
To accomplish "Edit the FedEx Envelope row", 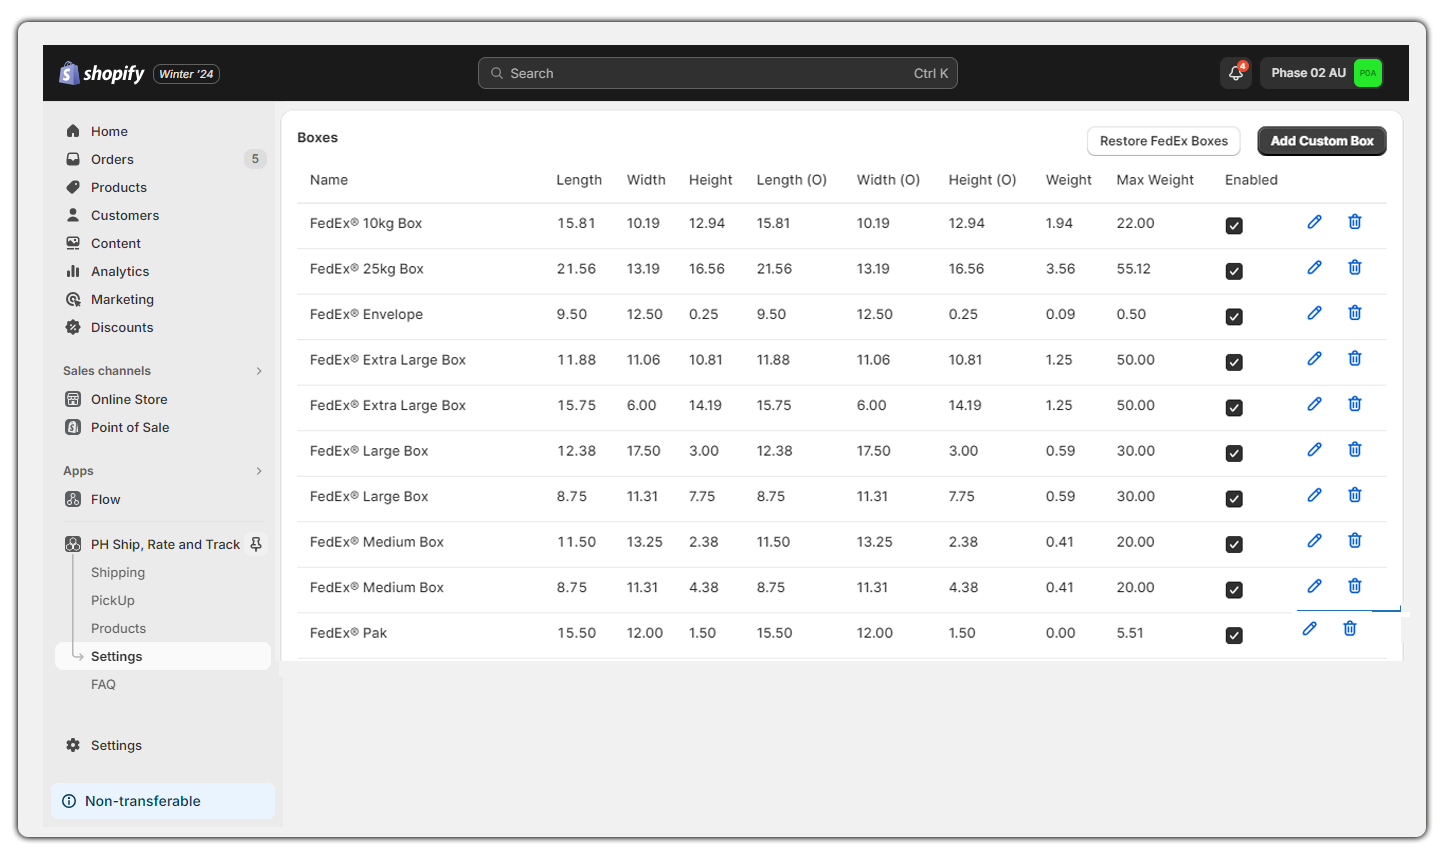I will [1314, 313].
